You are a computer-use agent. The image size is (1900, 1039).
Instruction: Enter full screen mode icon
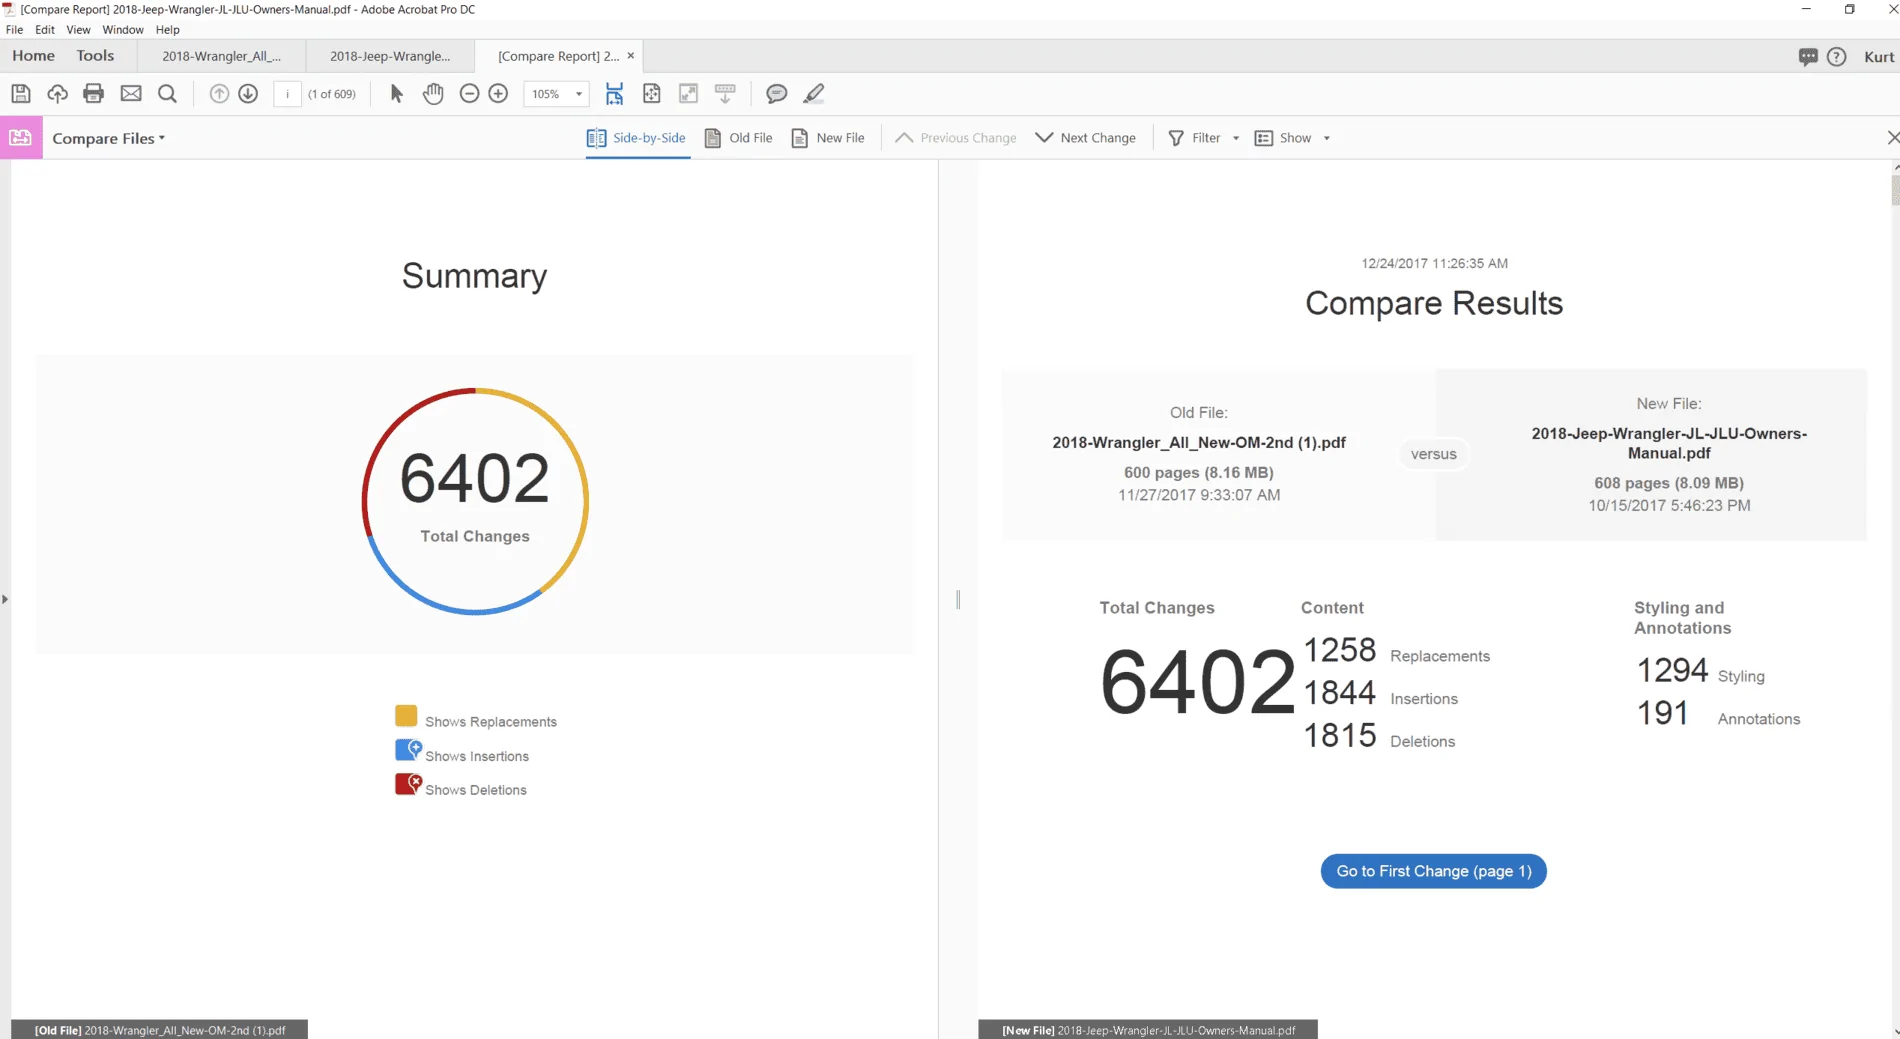[x=688, y=94]
